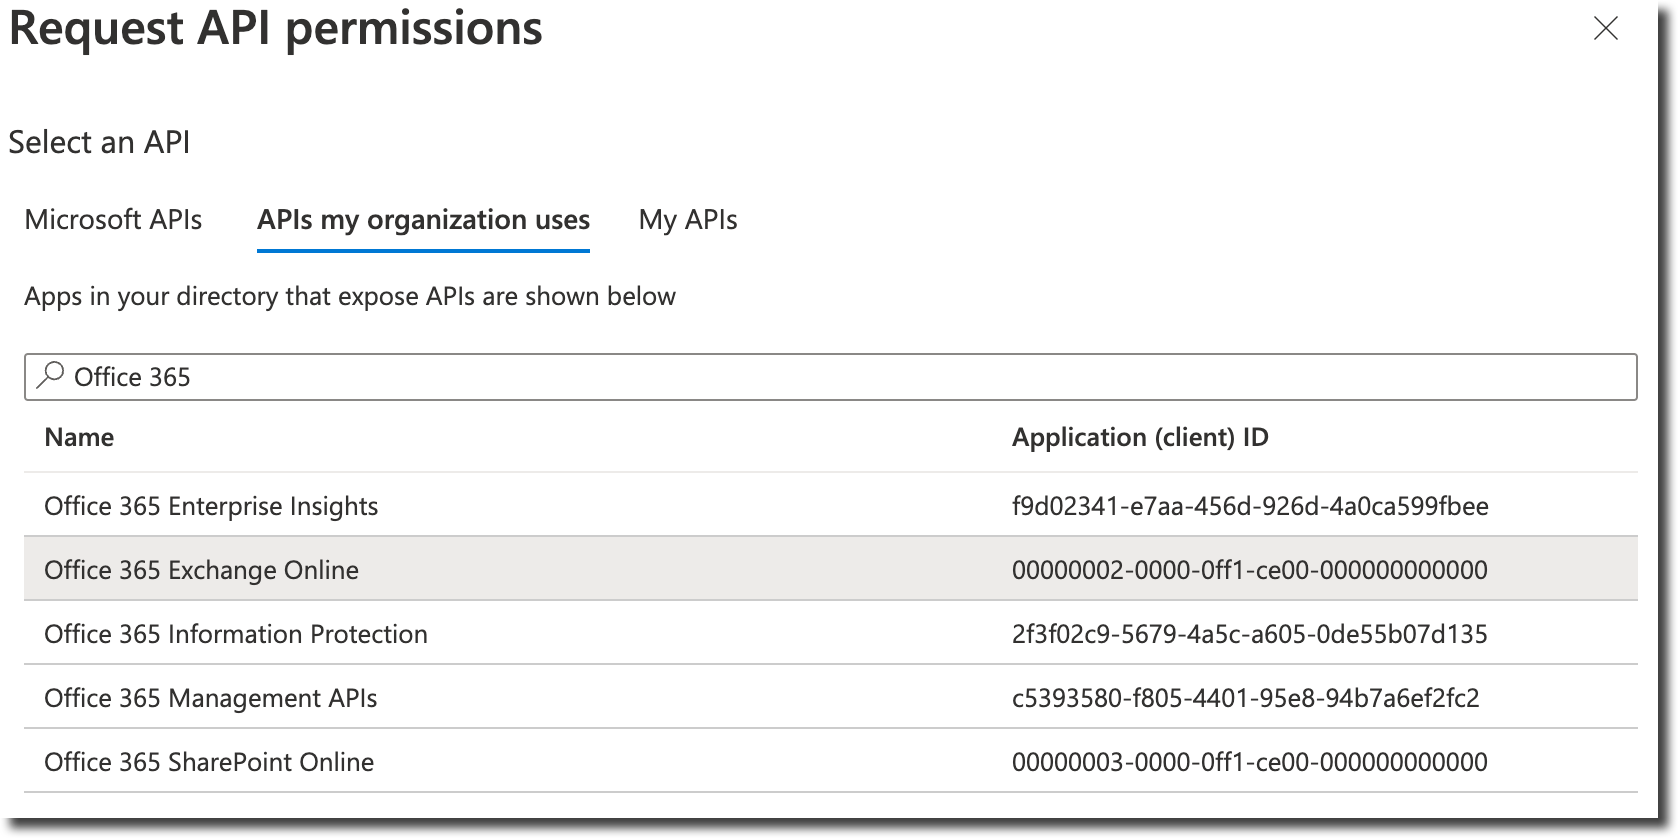Image resolution: width=1678 pixels, height=838 pixels.
Task: Click the Name column header
Action: point(79,437)
